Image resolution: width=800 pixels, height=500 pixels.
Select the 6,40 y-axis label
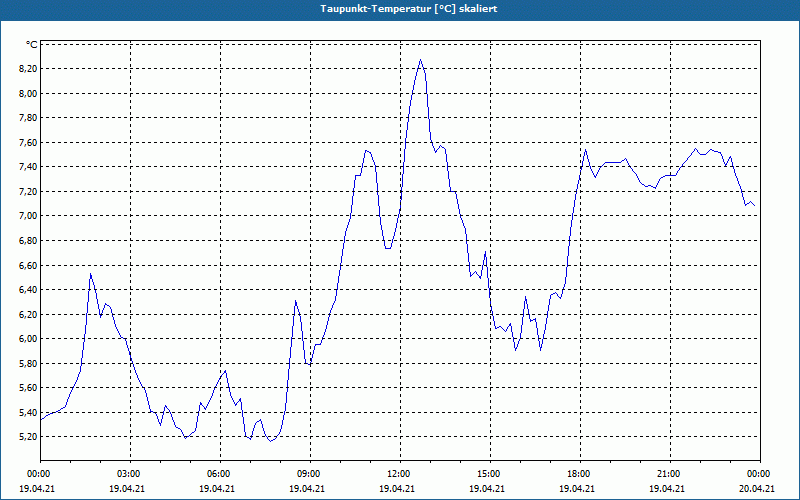[28, 290]
